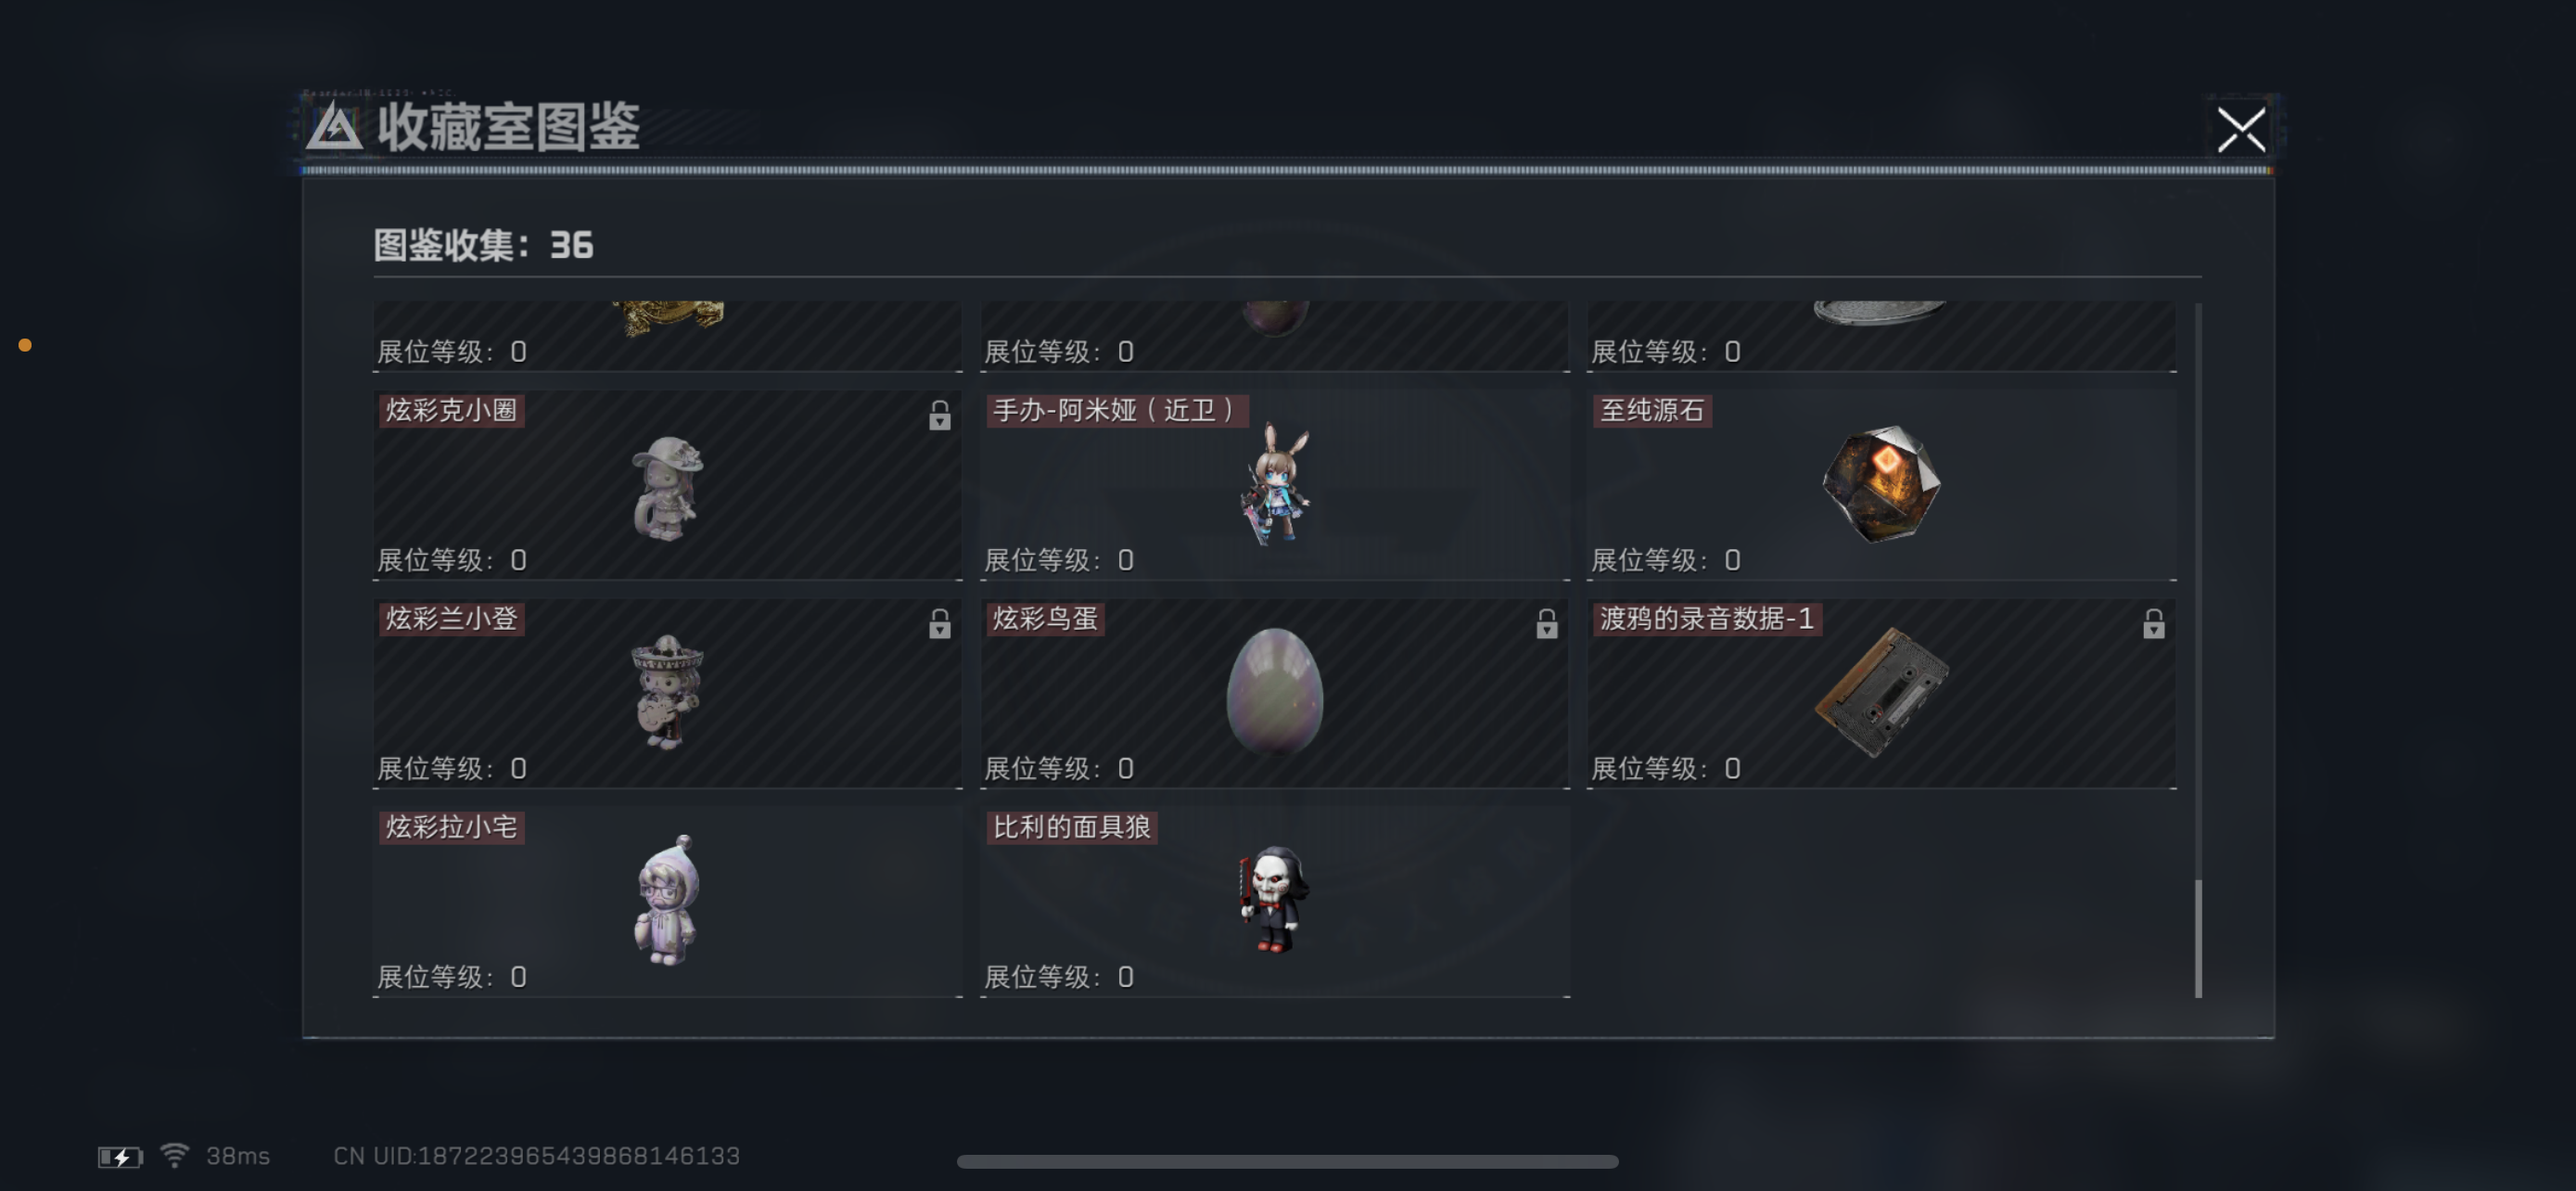Click the lock icon on 炫彩克小圈
This screenshot has height=1191, width=2576.
939,415
